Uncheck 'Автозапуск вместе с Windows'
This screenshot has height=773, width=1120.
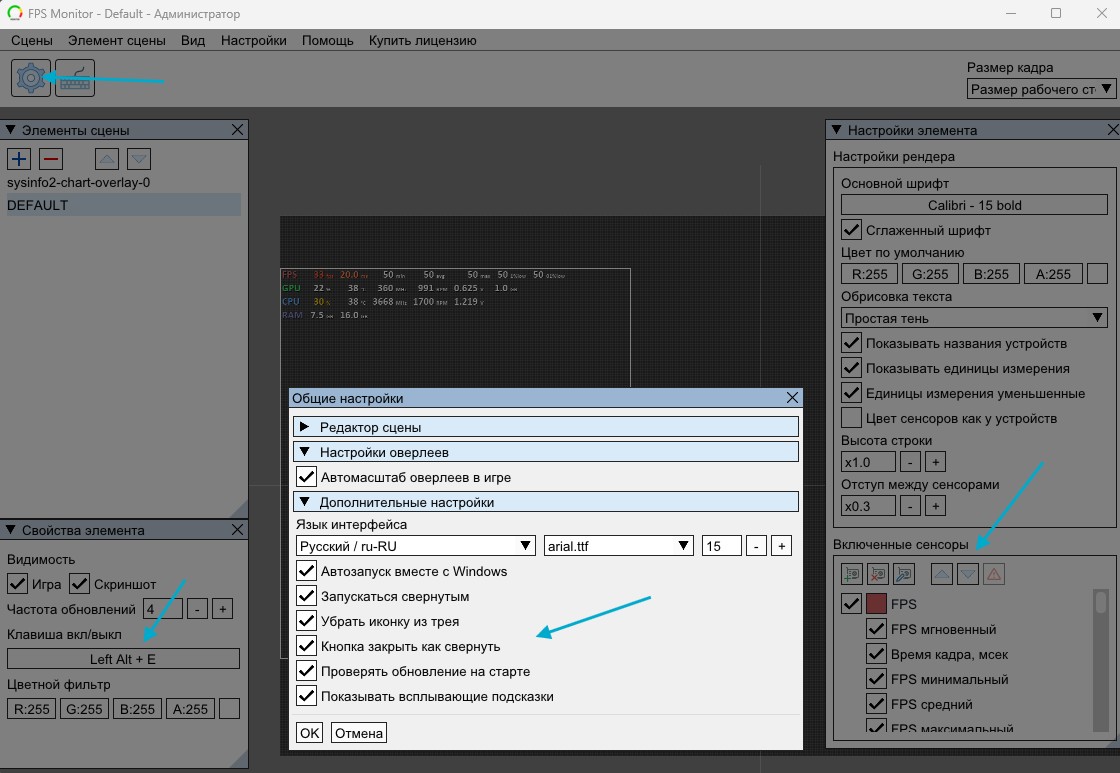pos(306,572)
